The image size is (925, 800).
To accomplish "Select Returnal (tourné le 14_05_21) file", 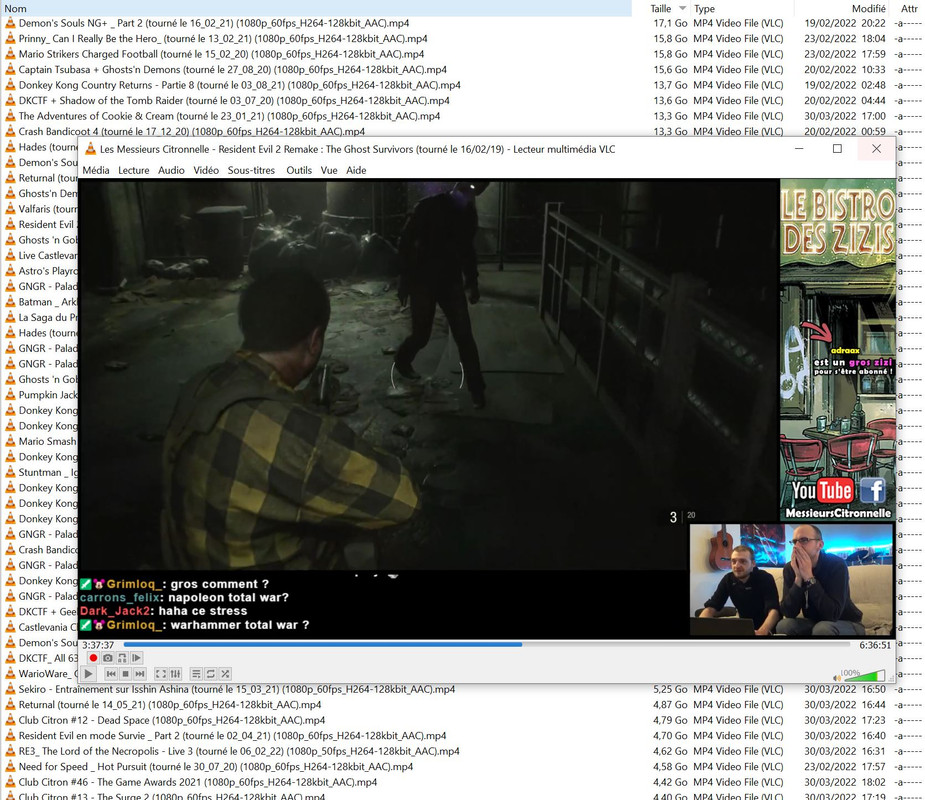I will pyautogui.click(x=170, y=704).
